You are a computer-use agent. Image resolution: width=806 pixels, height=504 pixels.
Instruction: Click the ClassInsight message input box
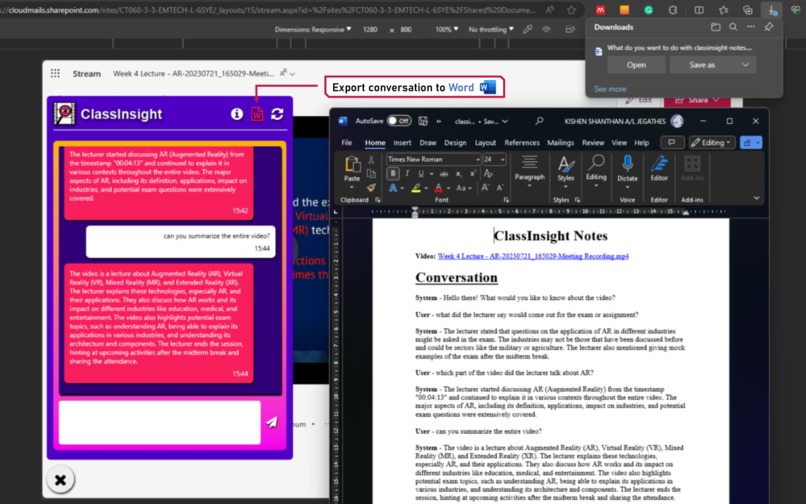pos(159,422)
